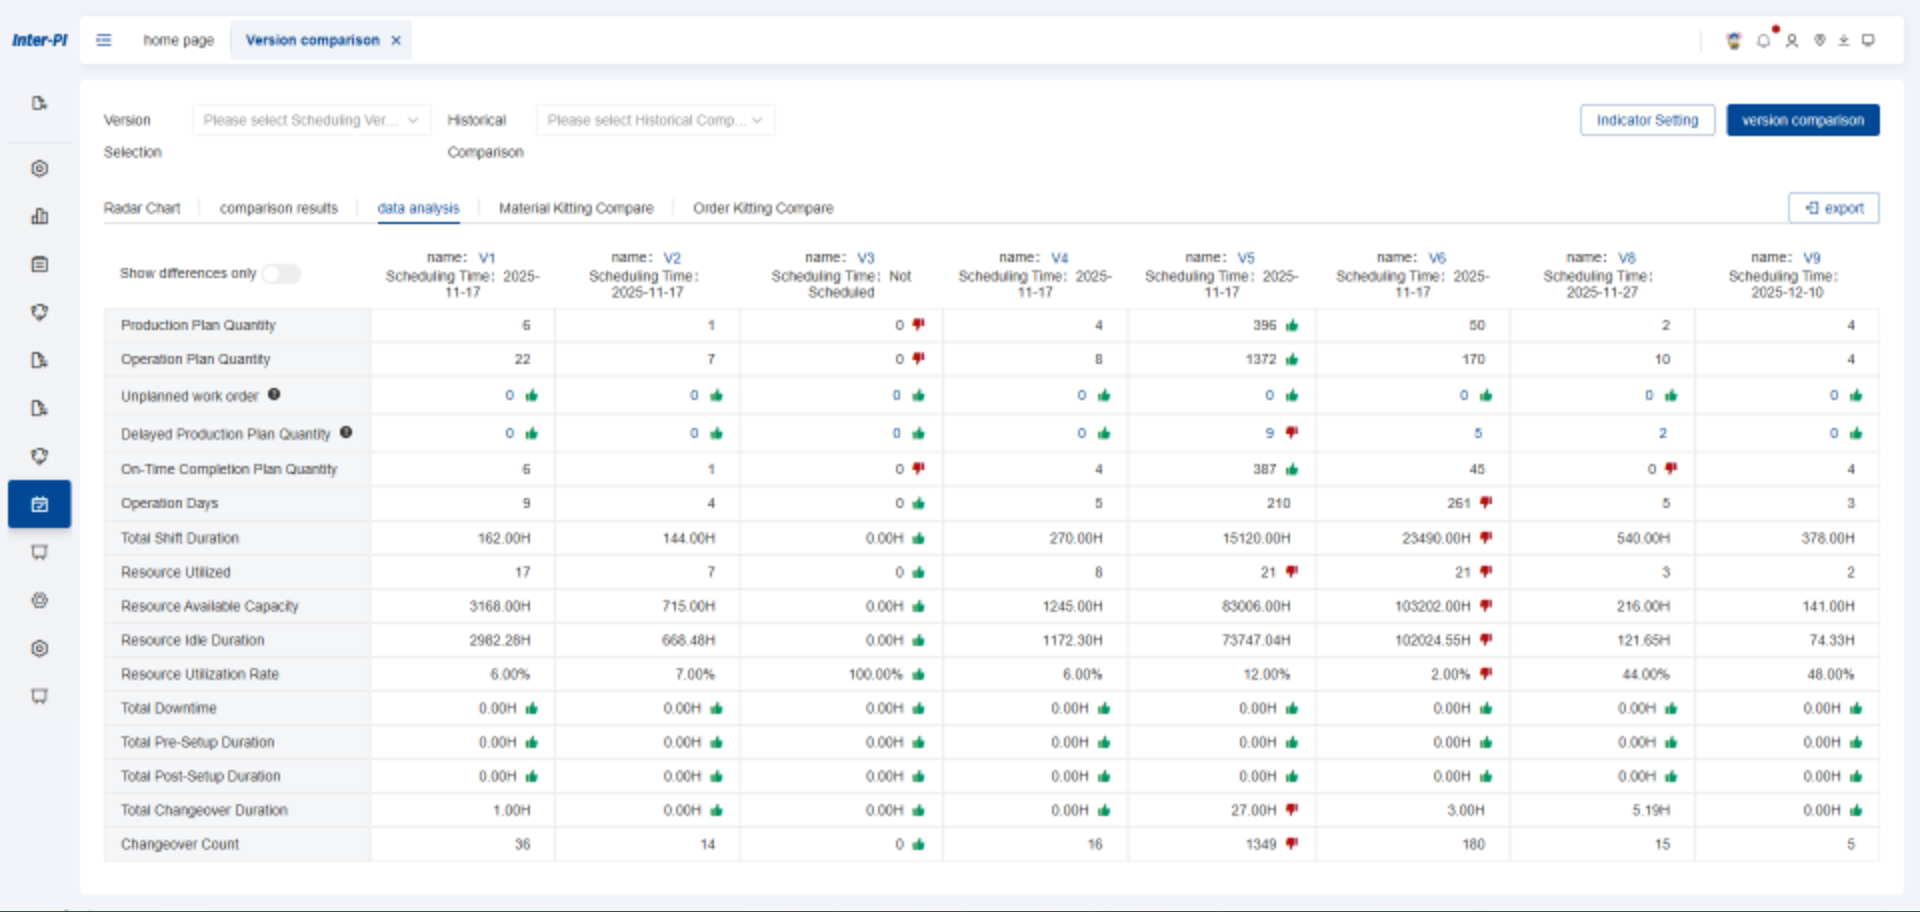This screenshot has height=912, width=1920.
Task: Open the V9 version name link
Action: tap(1812, 258)
